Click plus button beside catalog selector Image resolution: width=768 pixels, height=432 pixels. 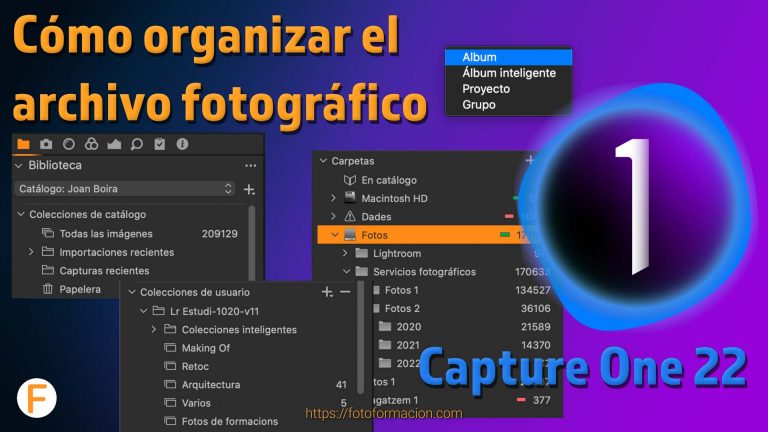[x=249, y=189]
